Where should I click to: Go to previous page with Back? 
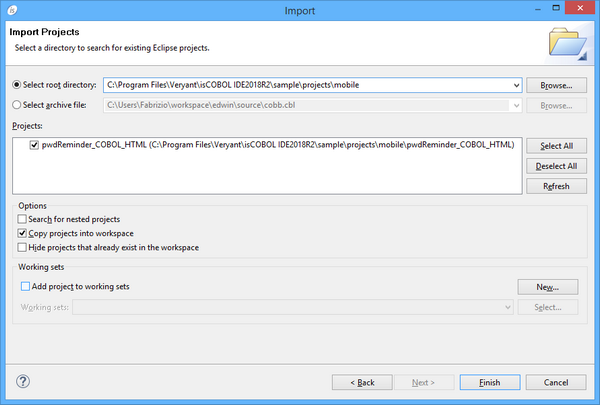[x=360, y=382]
